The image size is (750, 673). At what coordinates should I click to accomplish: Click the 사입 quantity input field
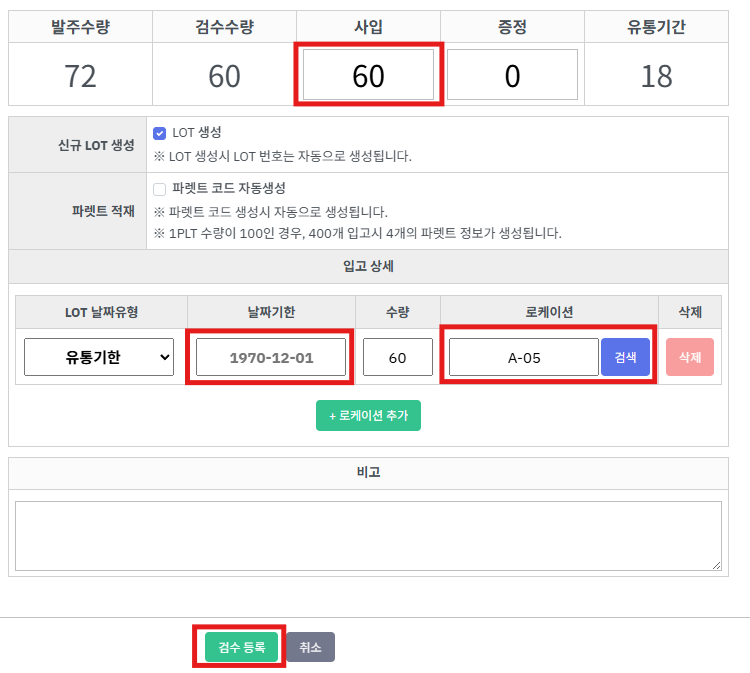coord(368,75)
